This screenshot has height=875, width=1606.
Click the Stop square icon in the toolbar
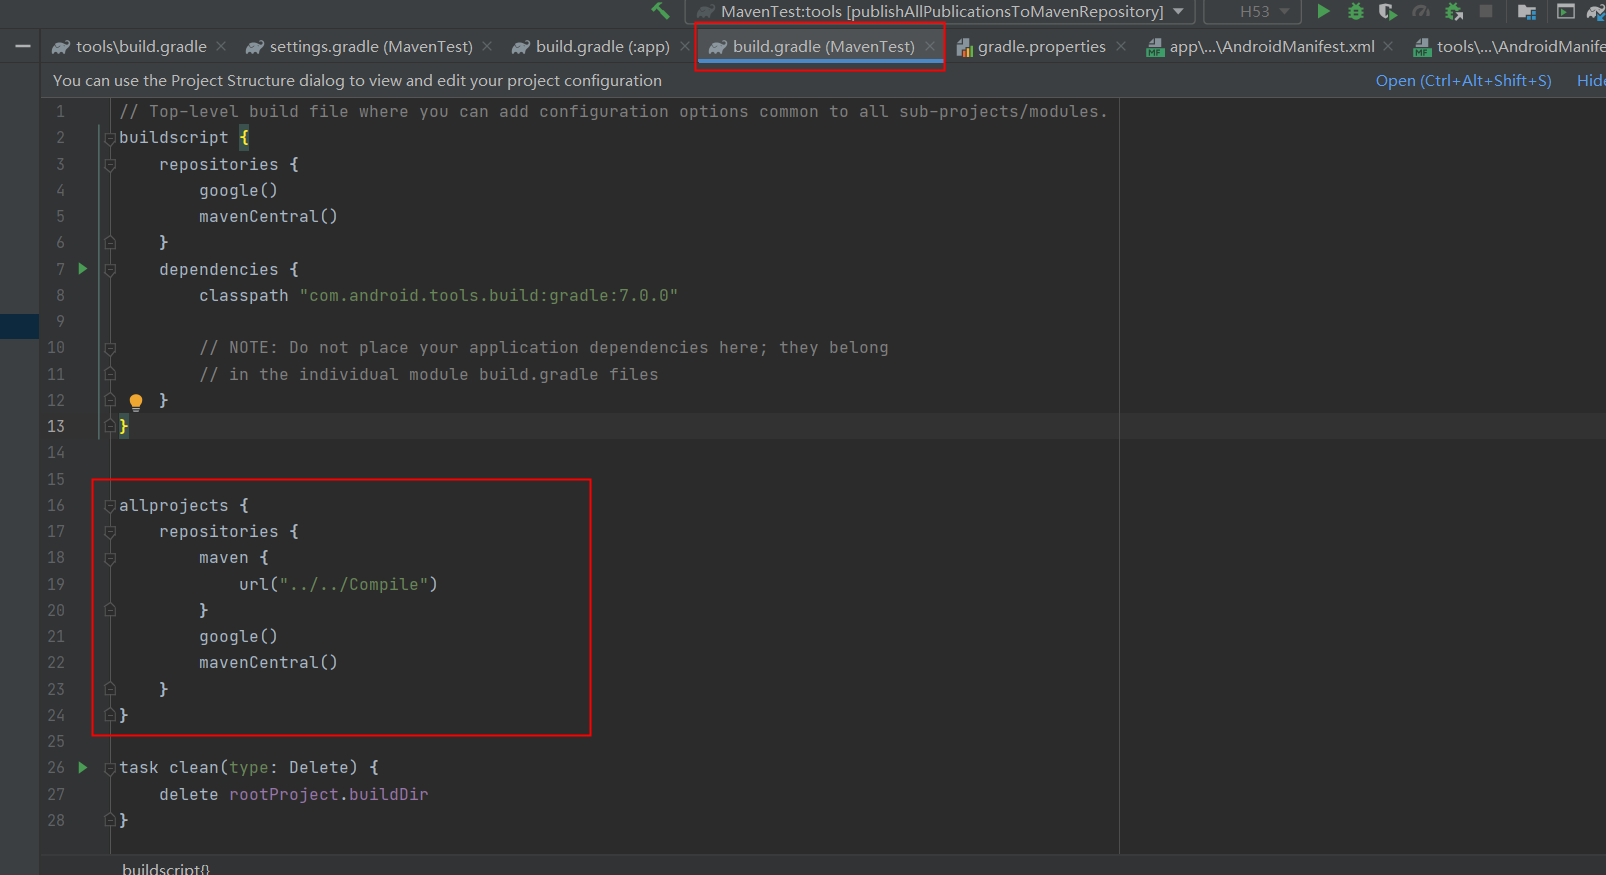[x=1486, y=11]
